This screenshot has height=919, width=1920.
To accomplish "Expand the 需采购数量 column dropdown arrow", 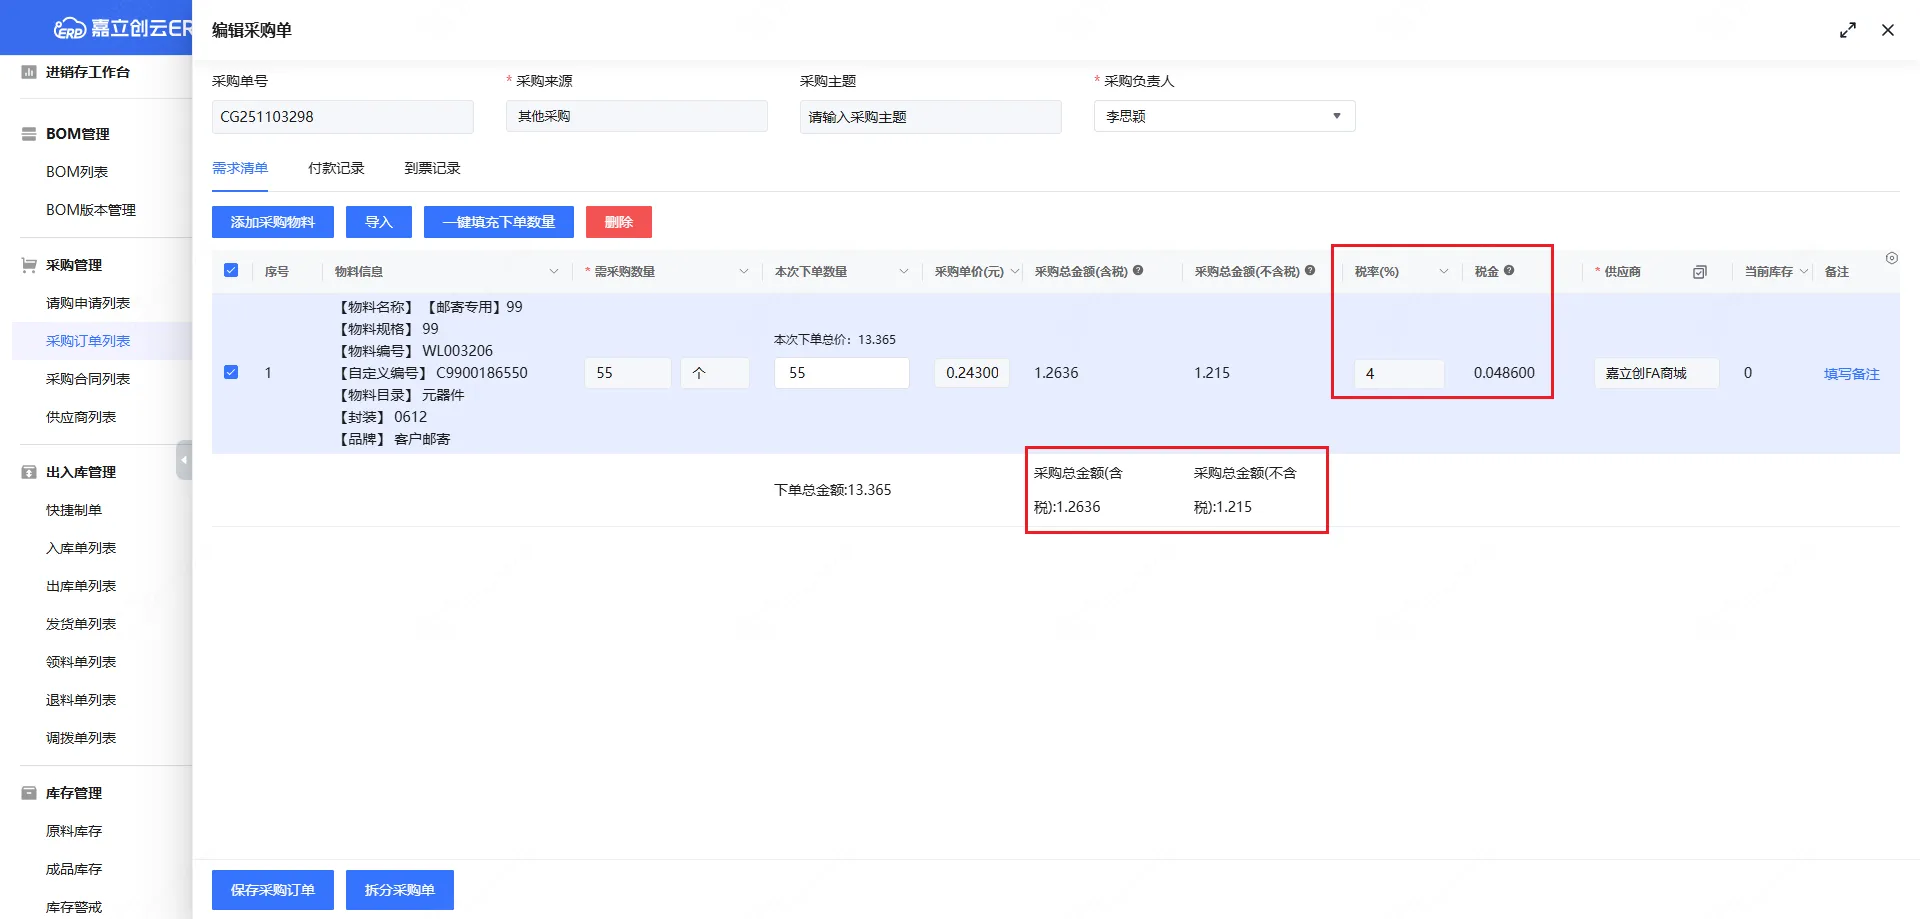I will click(x=743, y=272).
